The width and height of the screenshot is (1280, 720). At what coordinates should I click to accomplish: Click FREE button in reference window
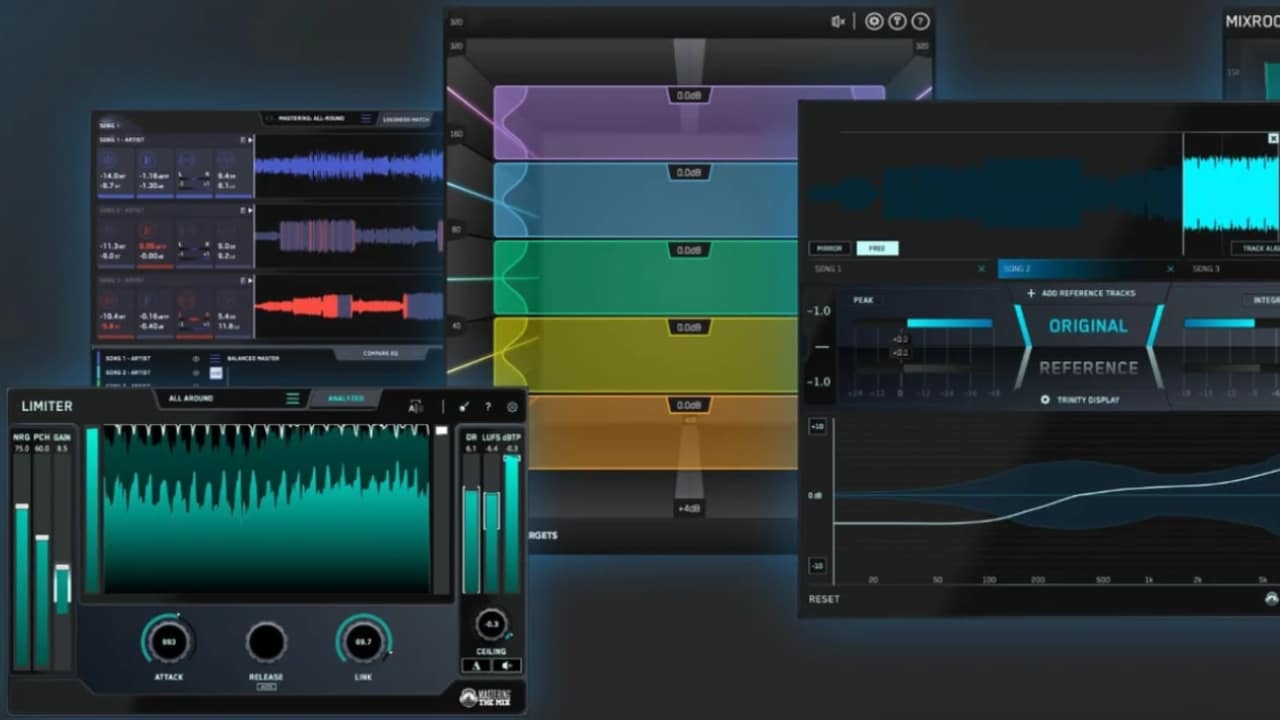tap(877, 248)
